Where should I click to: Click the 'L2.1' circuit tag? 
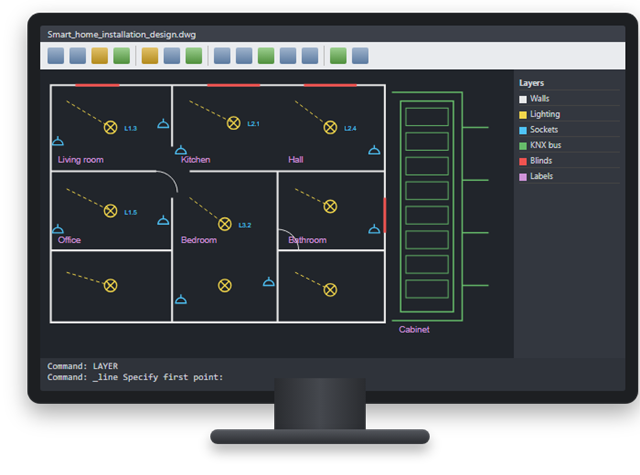[x=253, y=124]
